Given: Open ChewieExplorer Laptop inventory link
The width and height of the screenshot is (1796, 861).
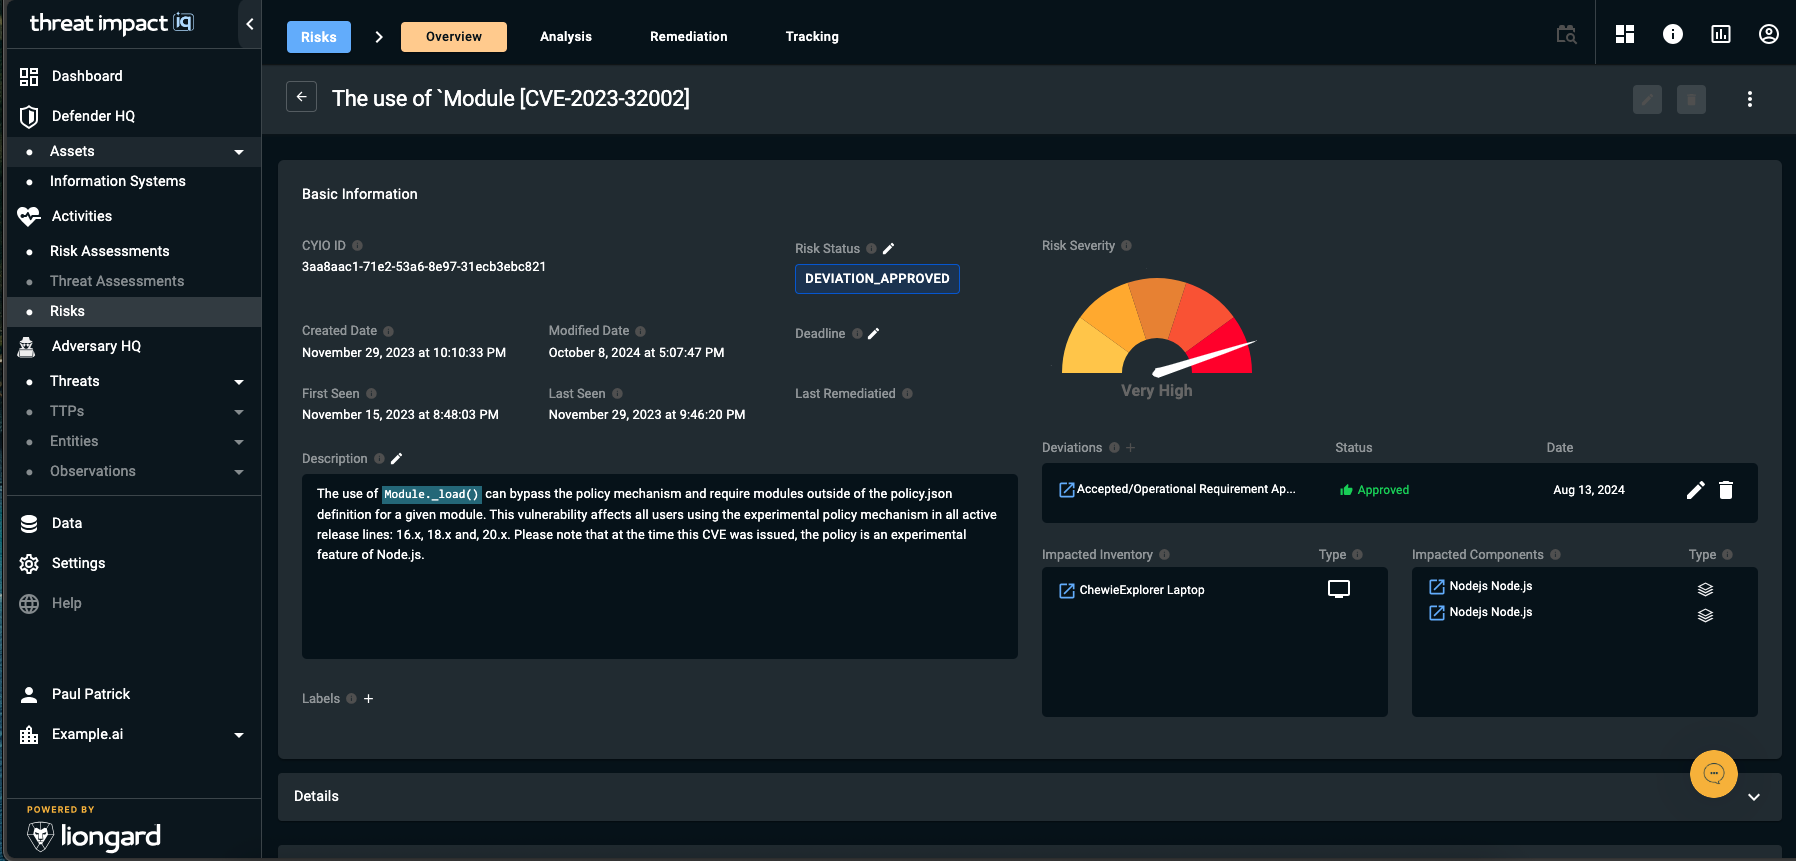Looking at the screenshot, I should [x=1132, y=591].
